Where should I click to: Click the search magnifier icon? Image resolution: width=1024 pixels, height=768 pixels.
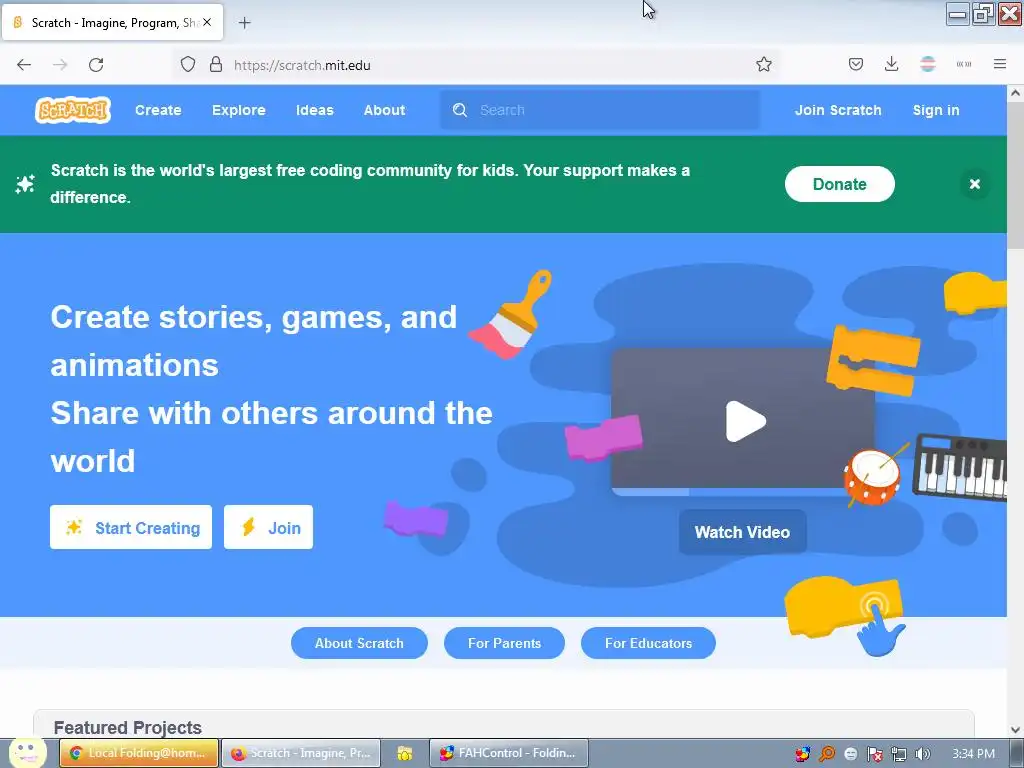[x=460, y=110]
